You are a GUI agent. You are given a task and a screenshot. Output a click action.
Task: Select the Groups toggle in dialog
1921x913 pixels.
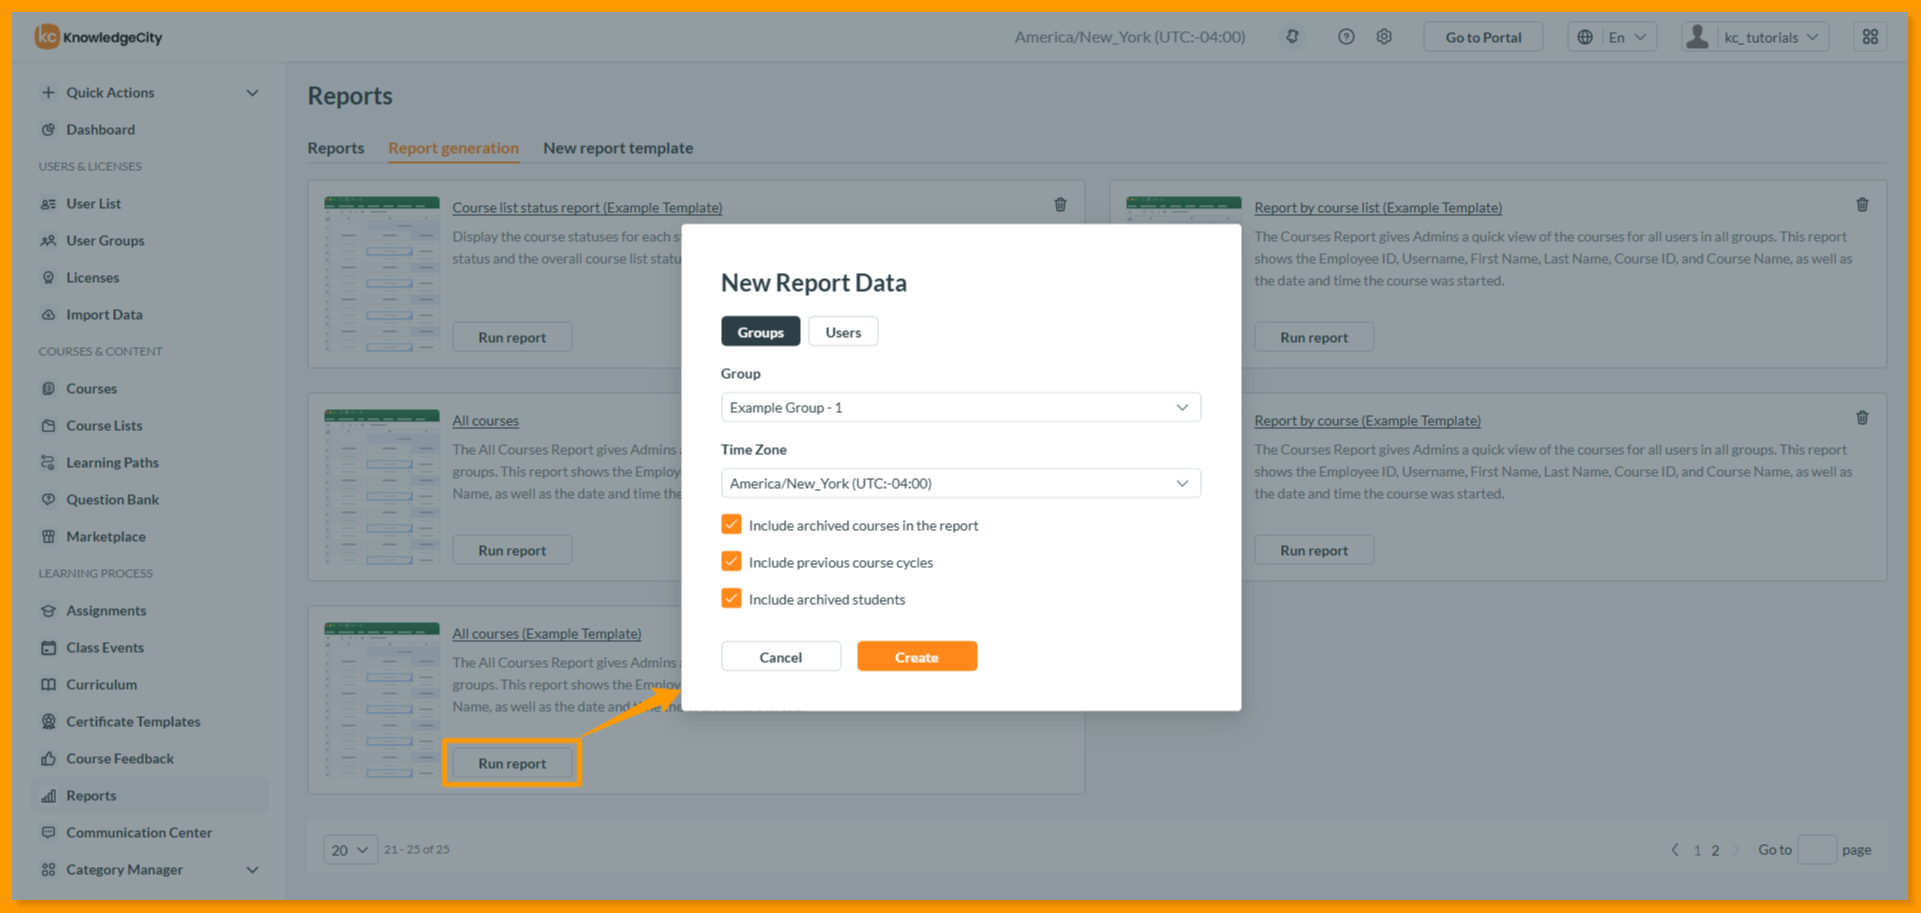pyautogui.click(x=760, y=332)
